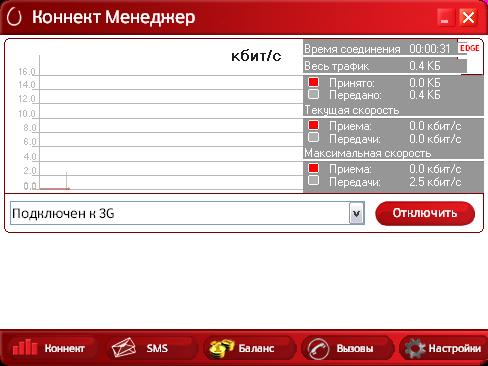488x366 pixels.
Task: Click gray Передачи swatch under Текущая скорость
Action: 313,137
